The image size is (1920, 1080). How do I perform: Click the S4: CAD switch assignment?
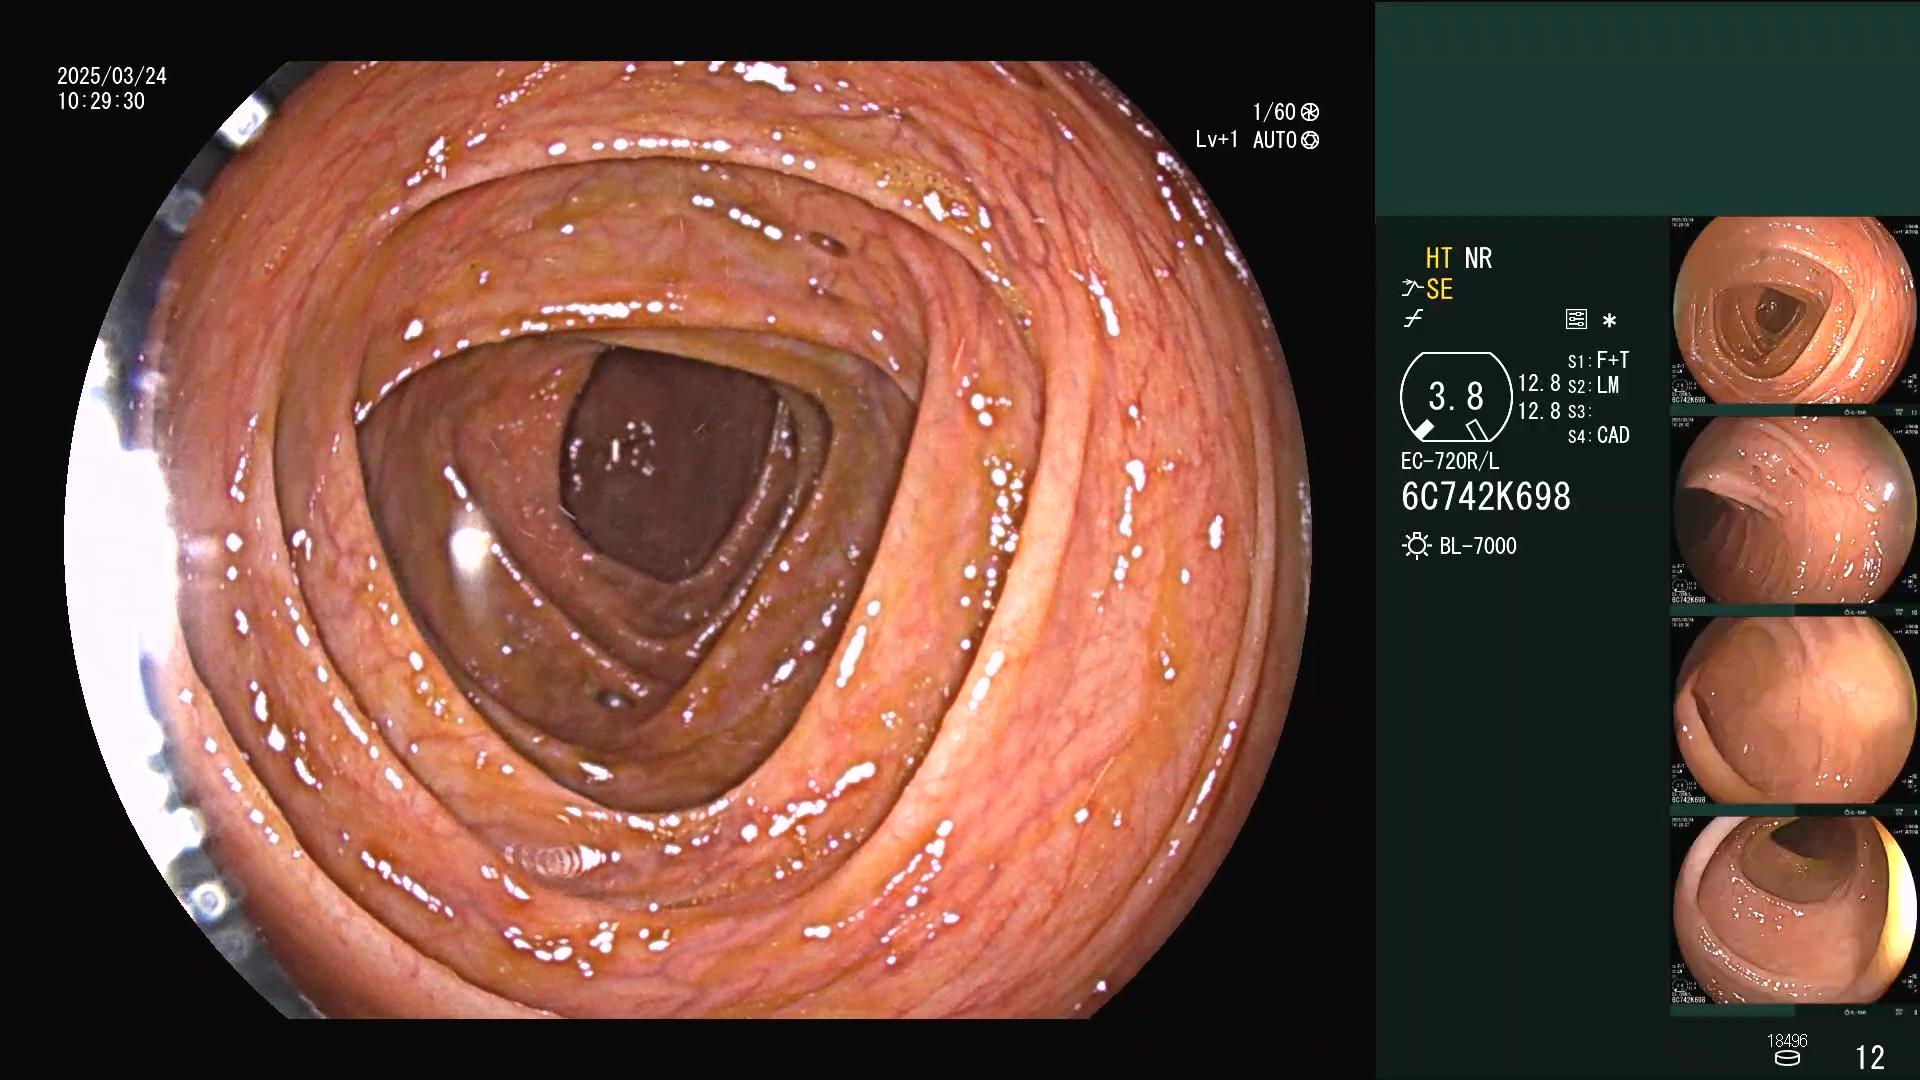[x=1598, y=435]
